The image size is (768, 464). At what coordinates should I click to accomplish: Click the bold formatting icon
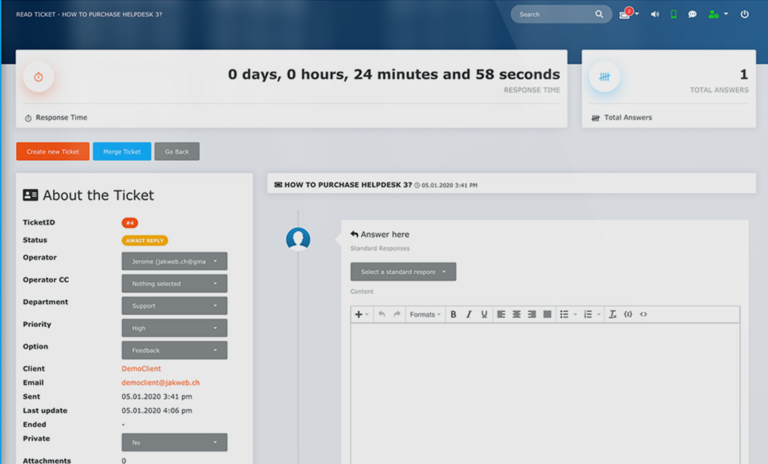(x=453, y=314)
